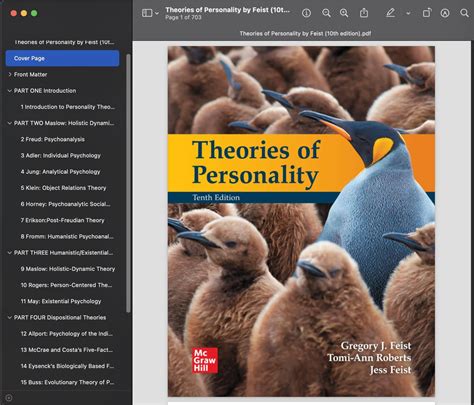Enter full screen with green button
The width and height of the screenshot is (474, 405).
(x=34, y=13)
